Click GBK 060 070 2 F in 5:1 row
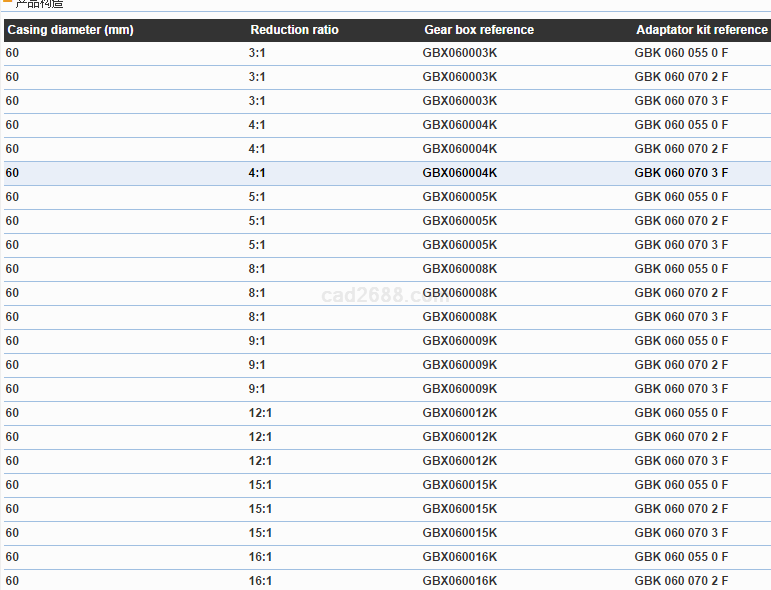The width and height of the screenshot is (771, 590). coord(681,221)
